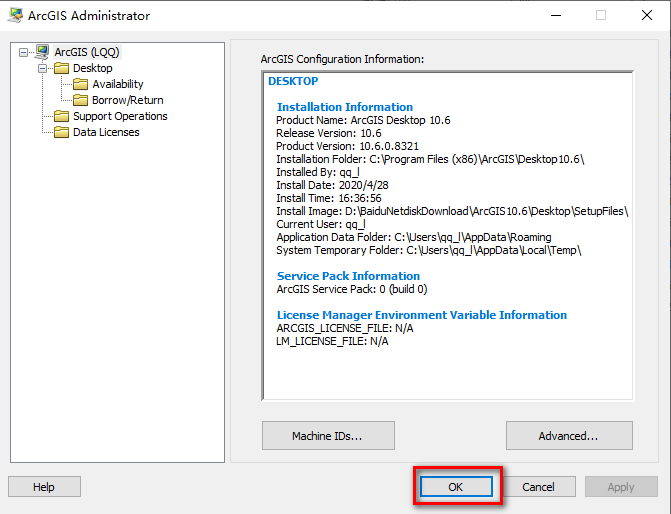Cancel the ArcGIS Administrator dialog
Image resolution: width=671 pixels, height=514 pixels.
point(538,487)
